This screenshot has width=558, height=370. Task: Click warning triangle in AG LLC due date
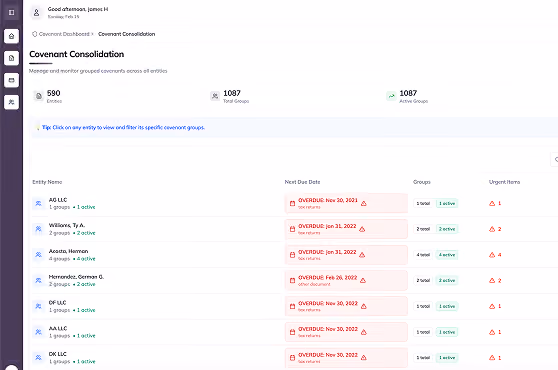[x=364, y=204]
